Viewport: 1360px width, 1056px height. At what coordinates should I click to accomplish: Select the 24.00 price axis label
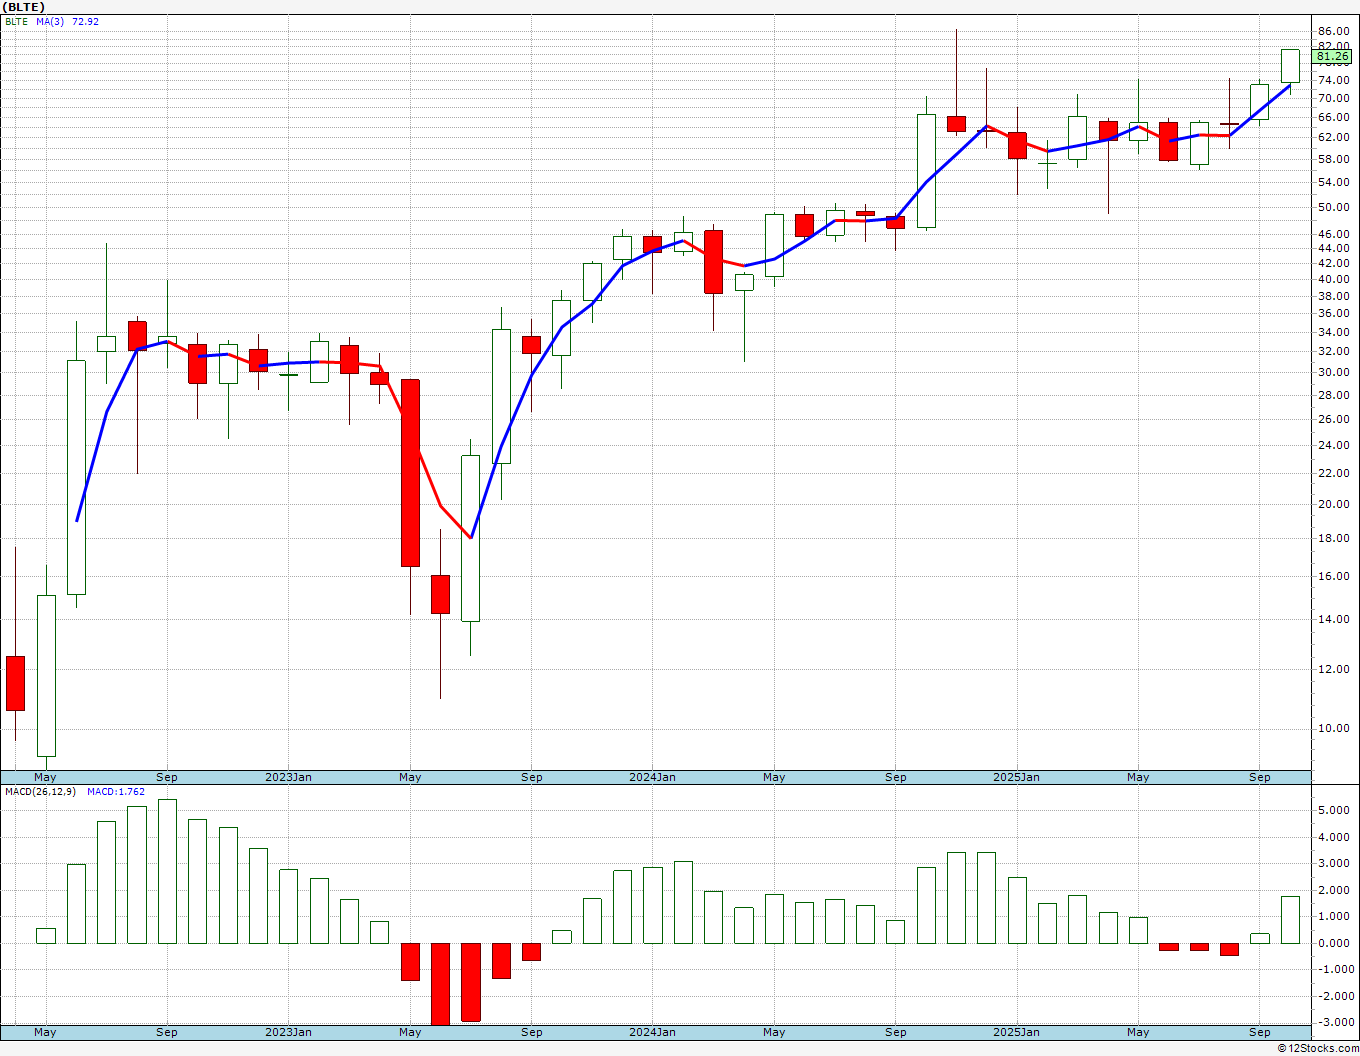1333,445
